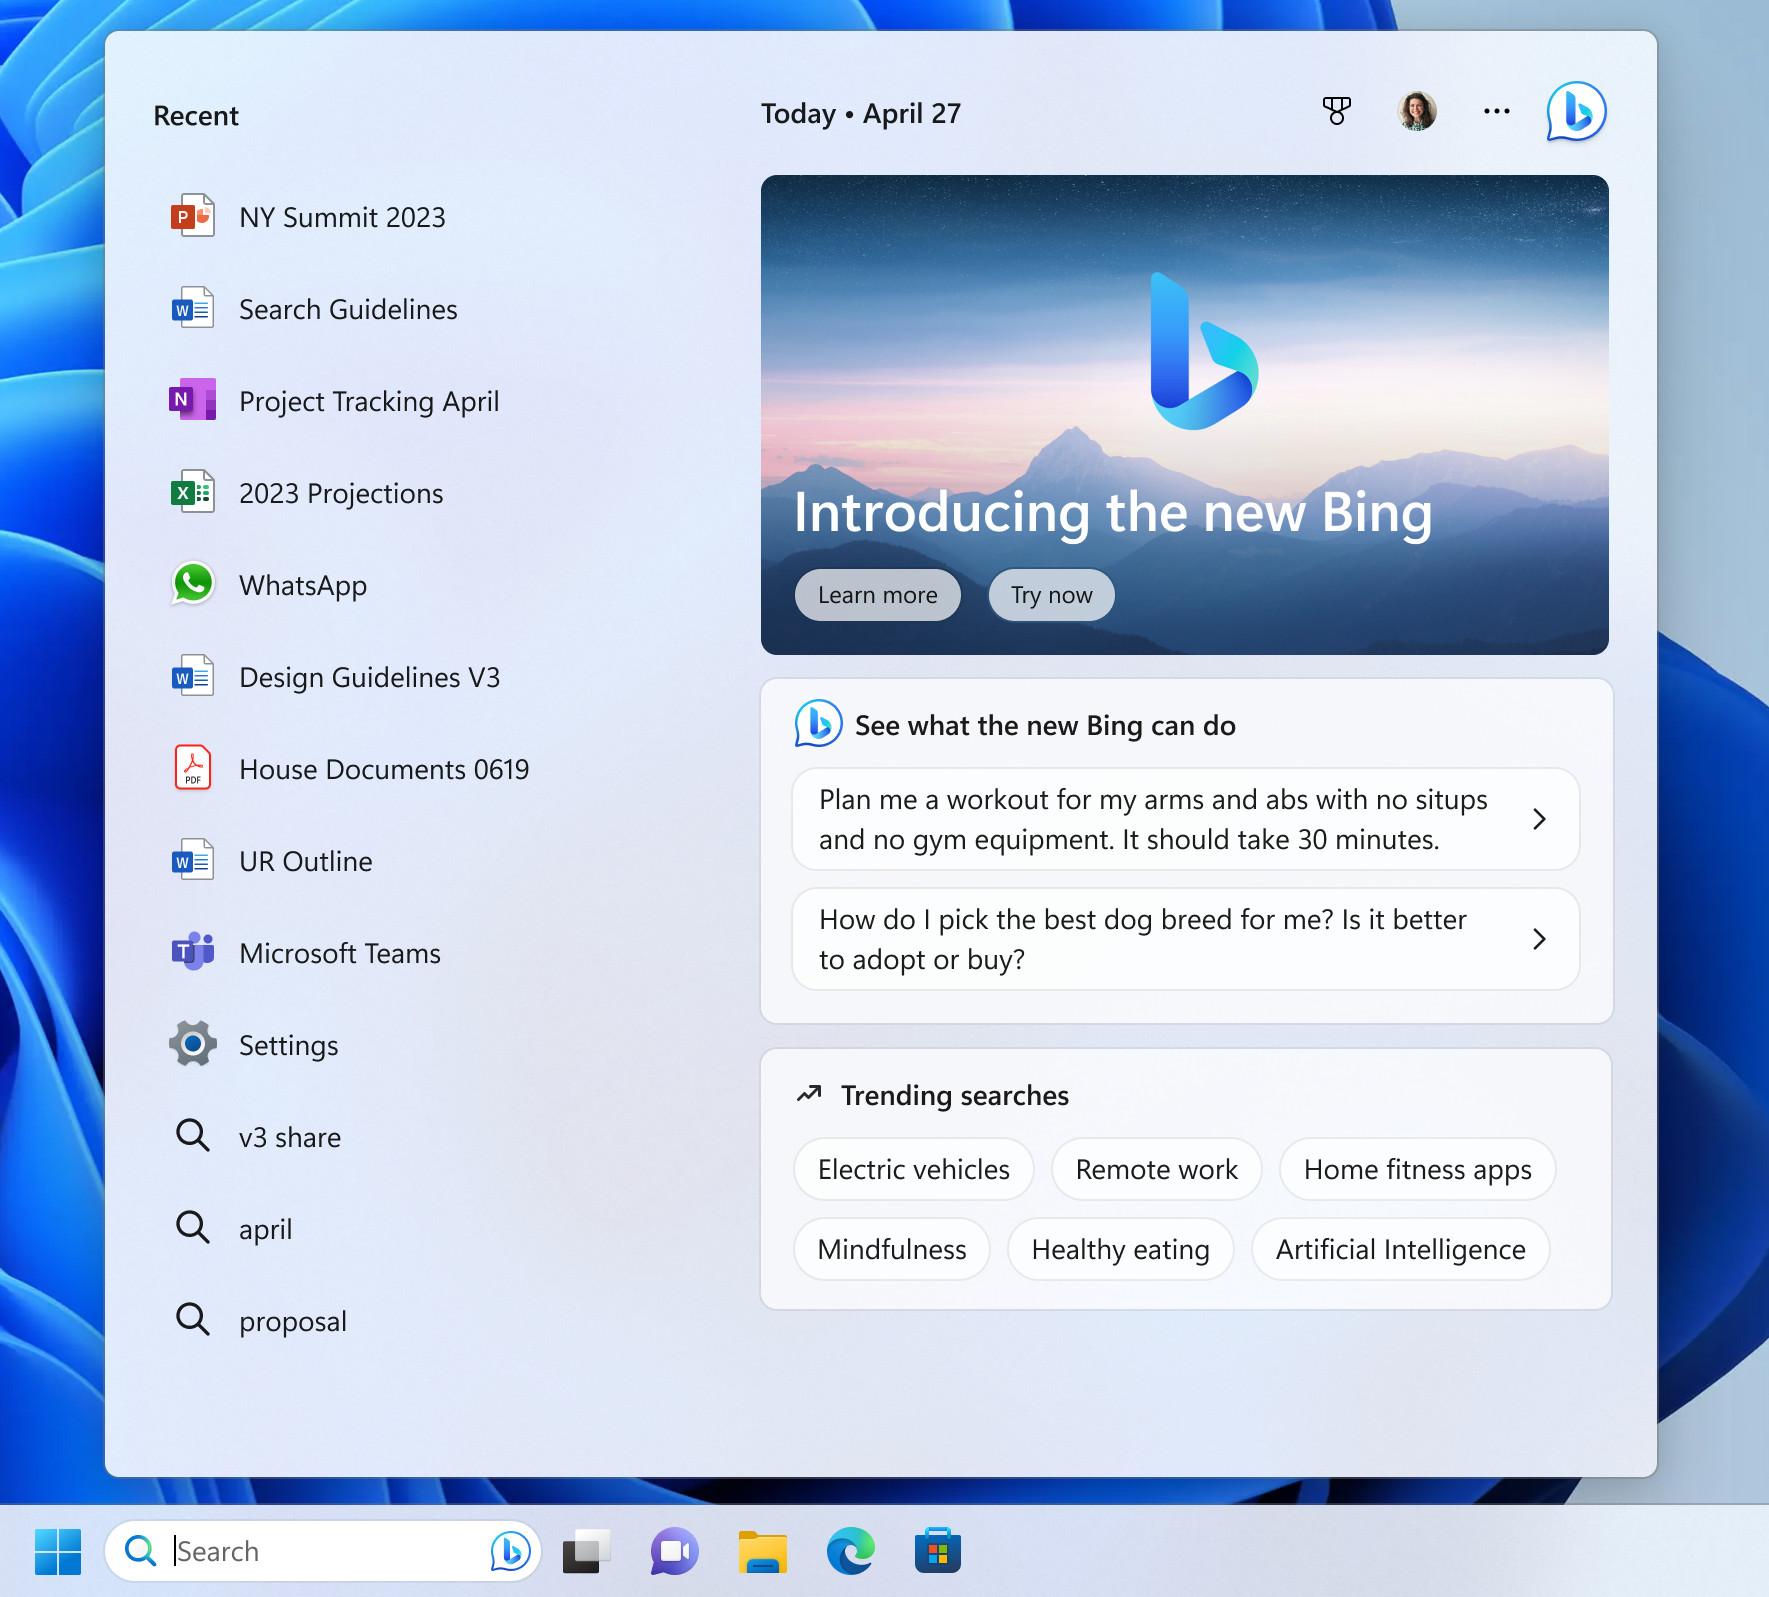Image resolution: width=1769 pixels, height=1597 pixels.
Task: Select the Electric vehicles trending search
Action: point(913,1169)
